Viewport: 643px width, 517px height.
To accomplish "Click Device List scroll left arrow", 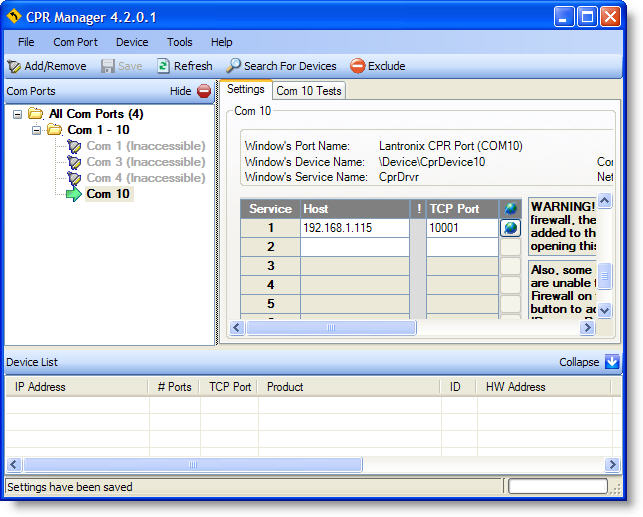I will tap(14, 464).
